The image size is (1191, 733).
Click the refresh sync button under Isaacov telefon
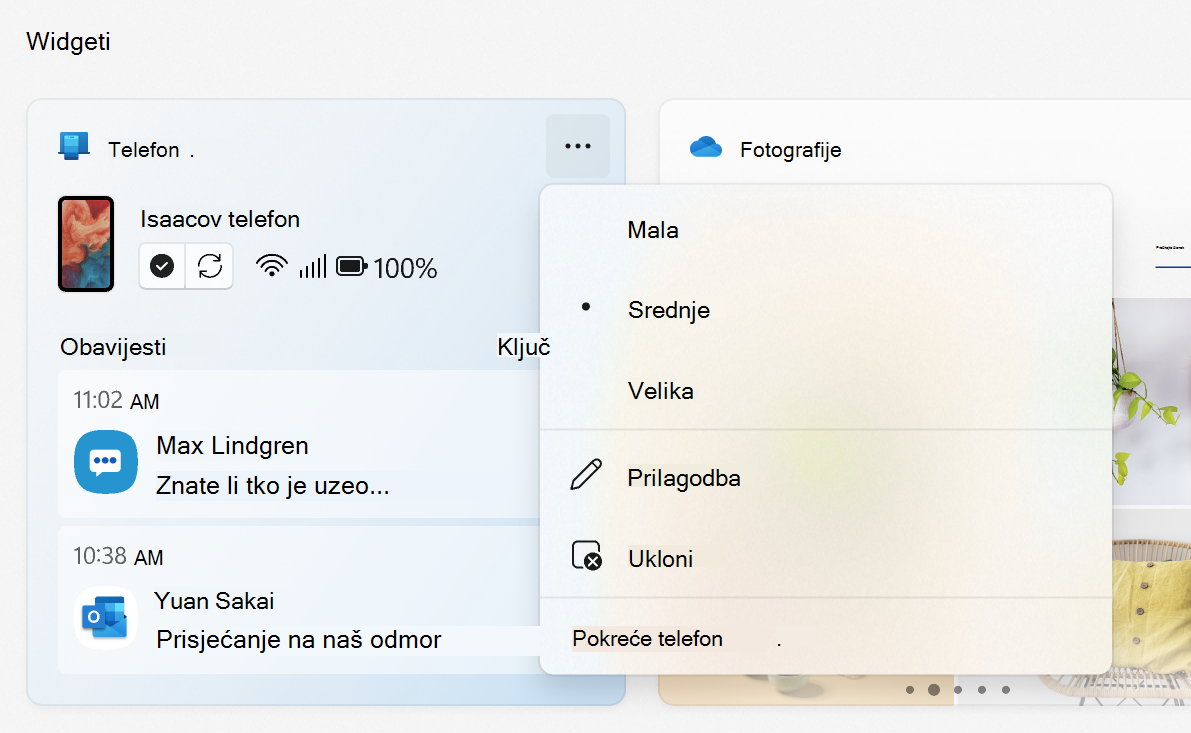[210, 266]
